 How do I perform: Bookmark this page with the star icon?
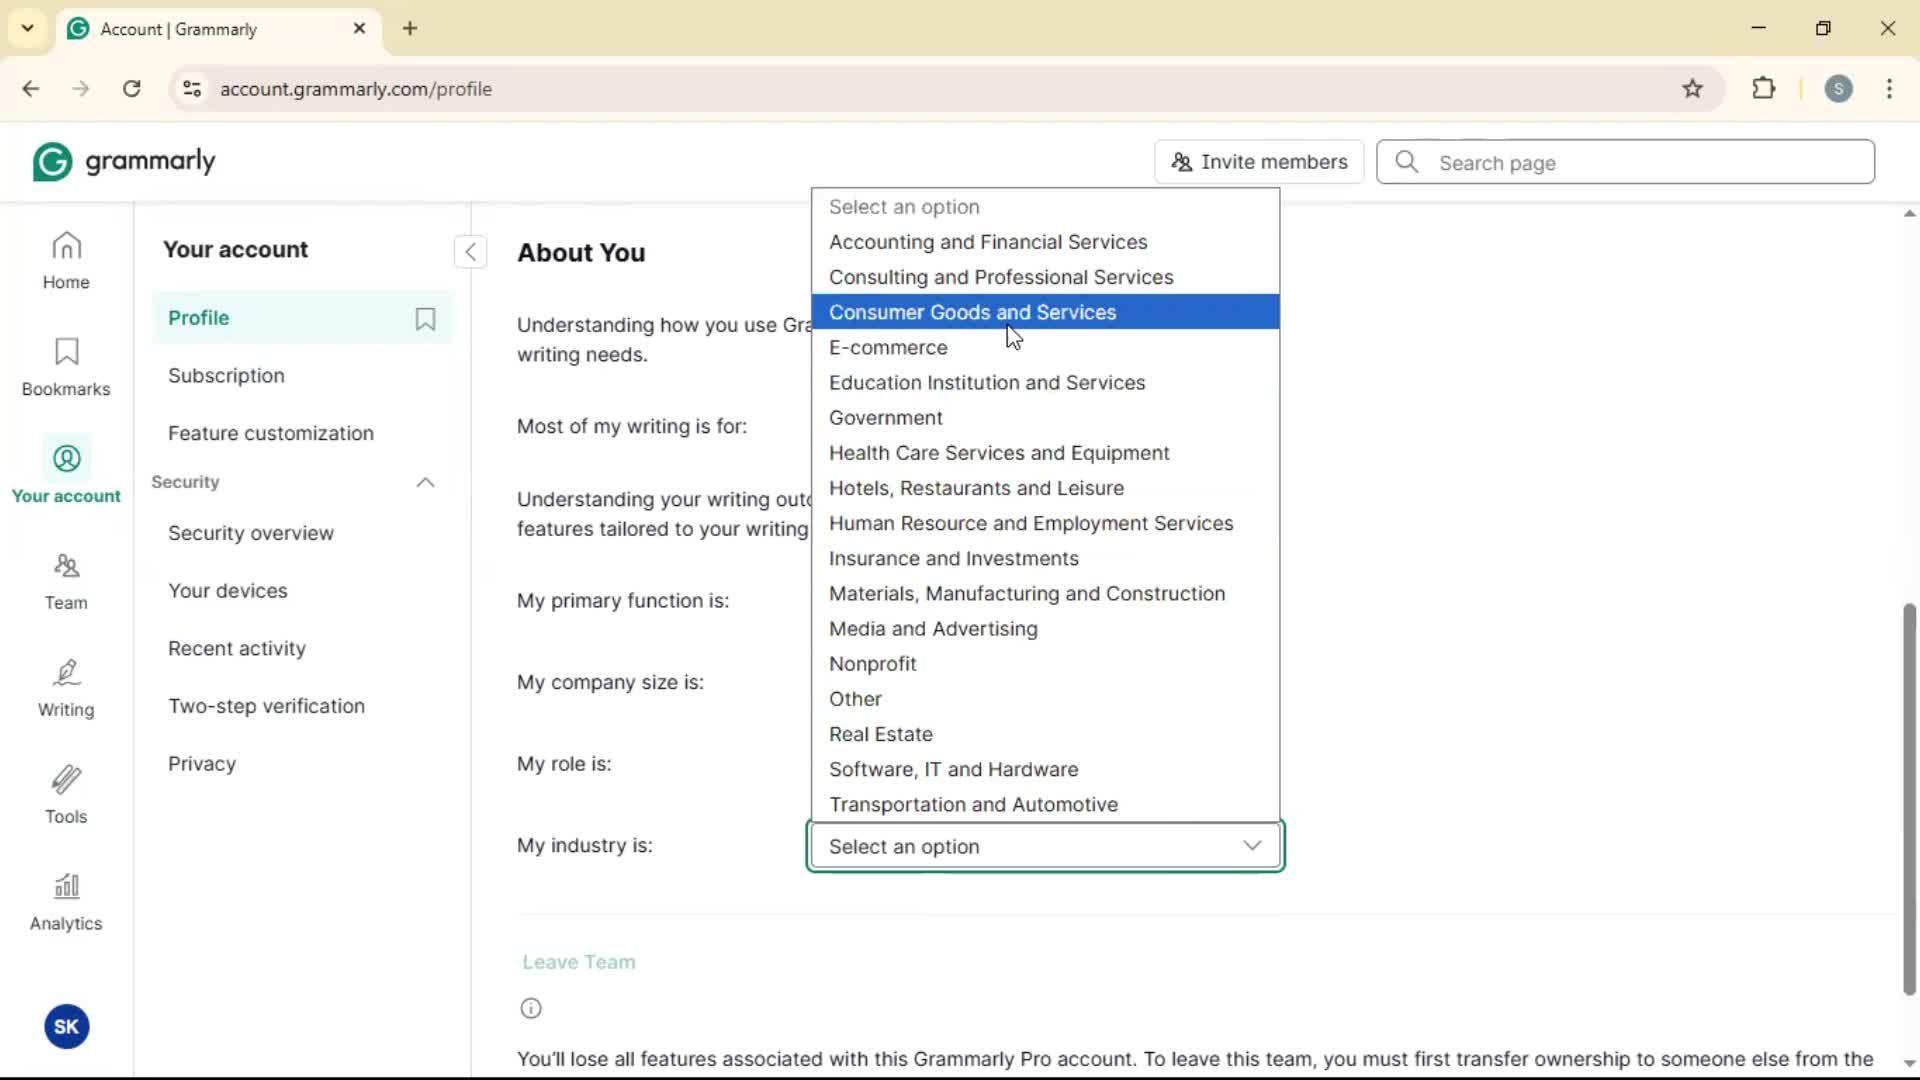(1692, 89)
